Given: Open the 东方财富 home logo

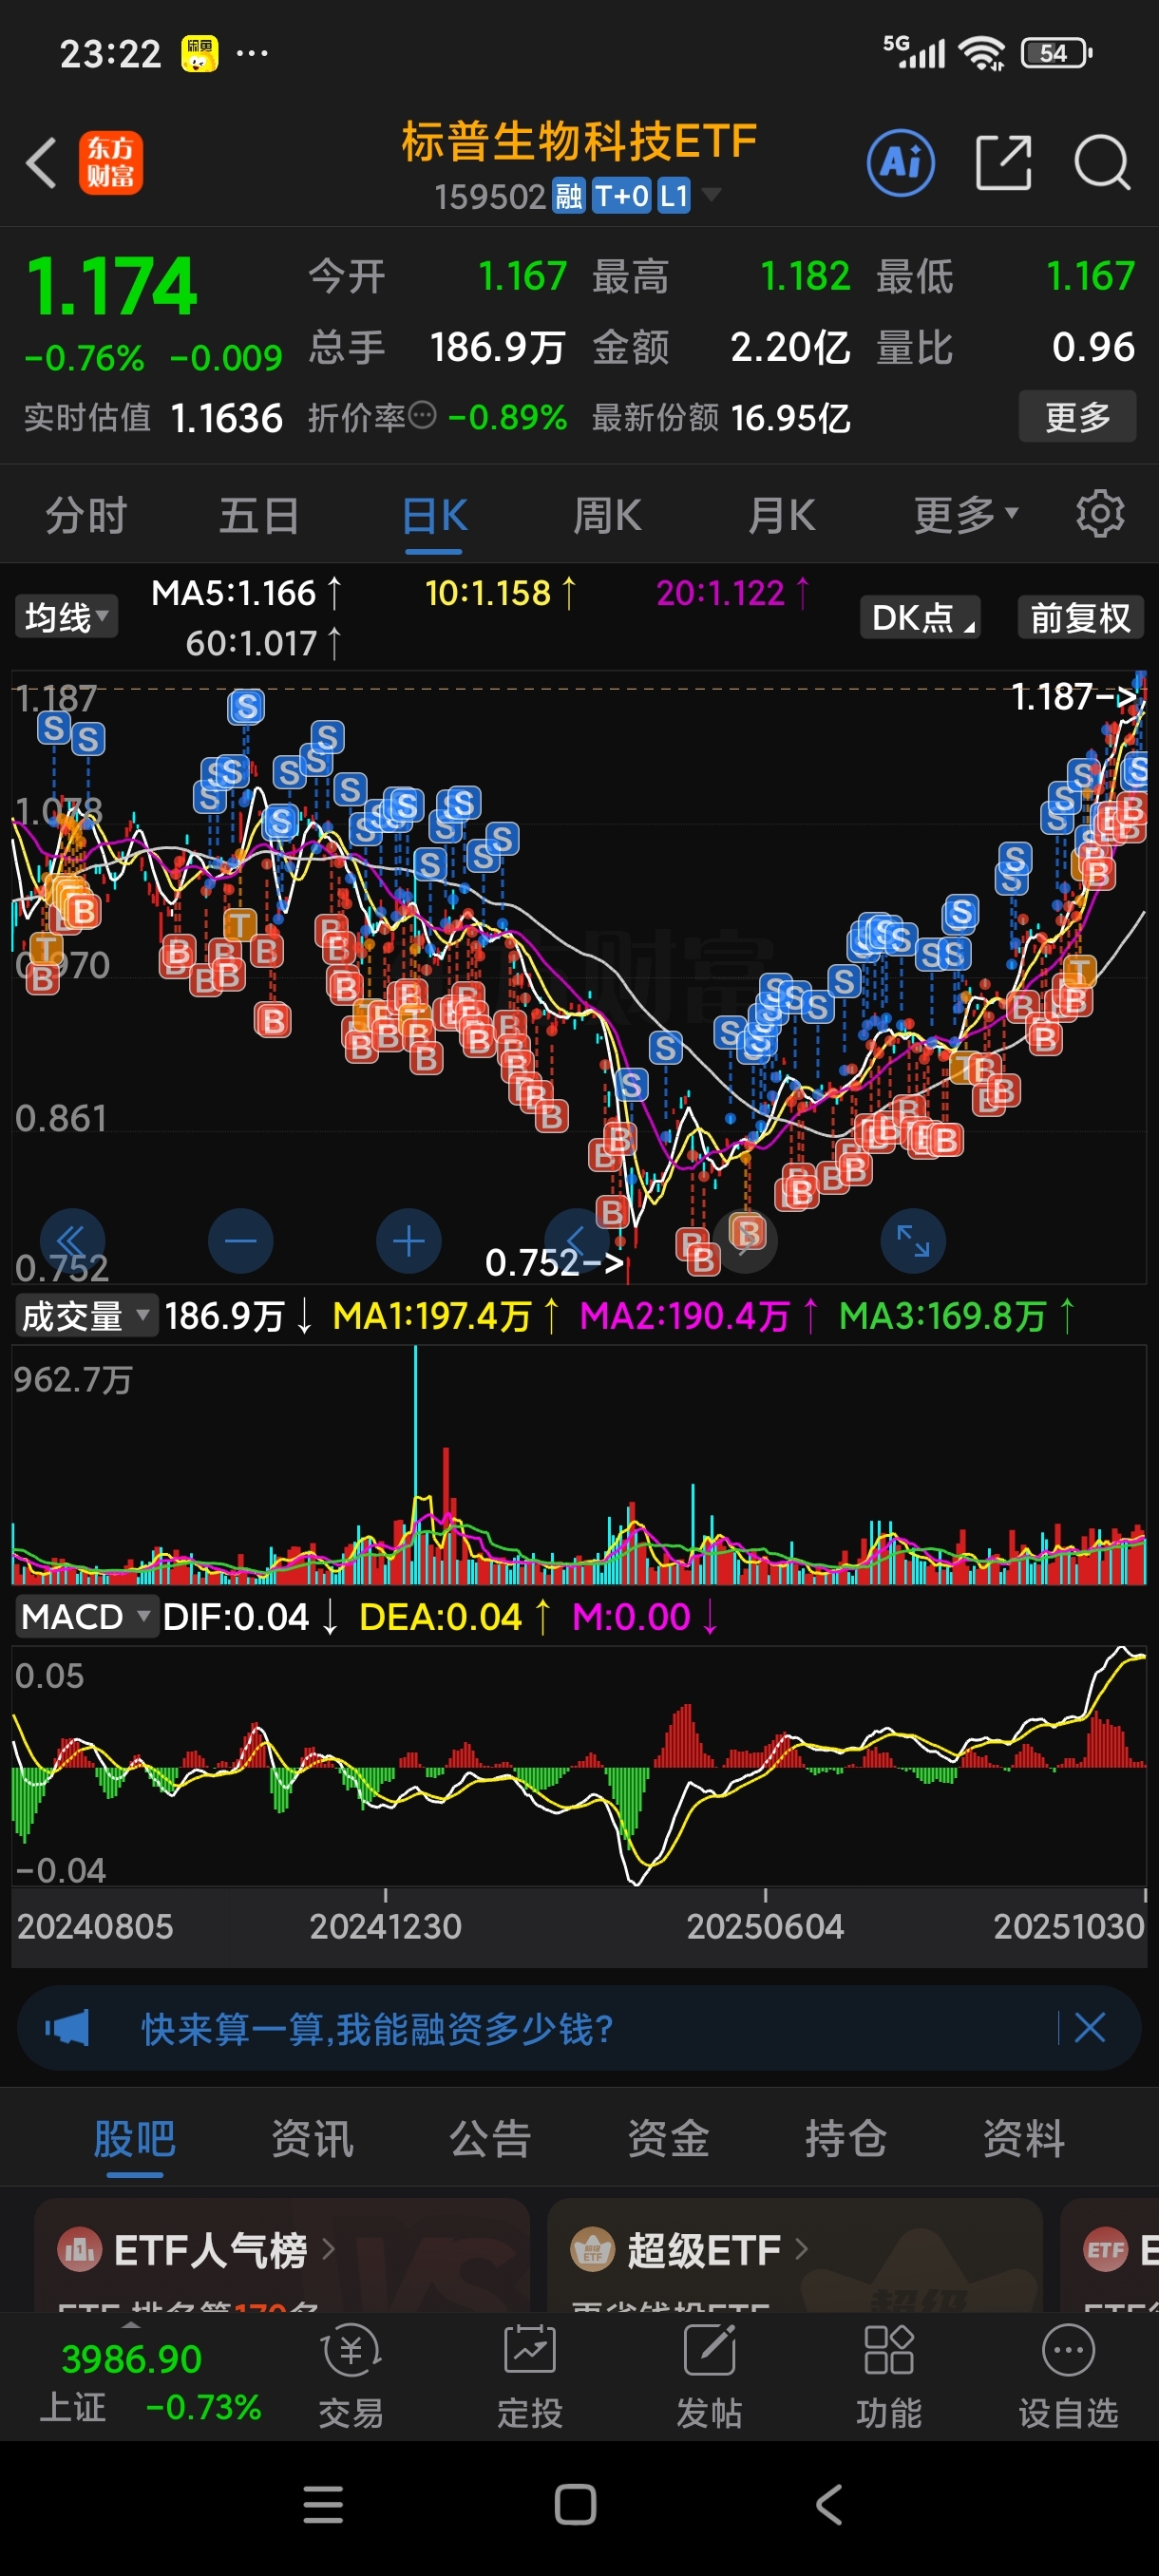Looking at the screenshot, I should [x=111, y=163].
